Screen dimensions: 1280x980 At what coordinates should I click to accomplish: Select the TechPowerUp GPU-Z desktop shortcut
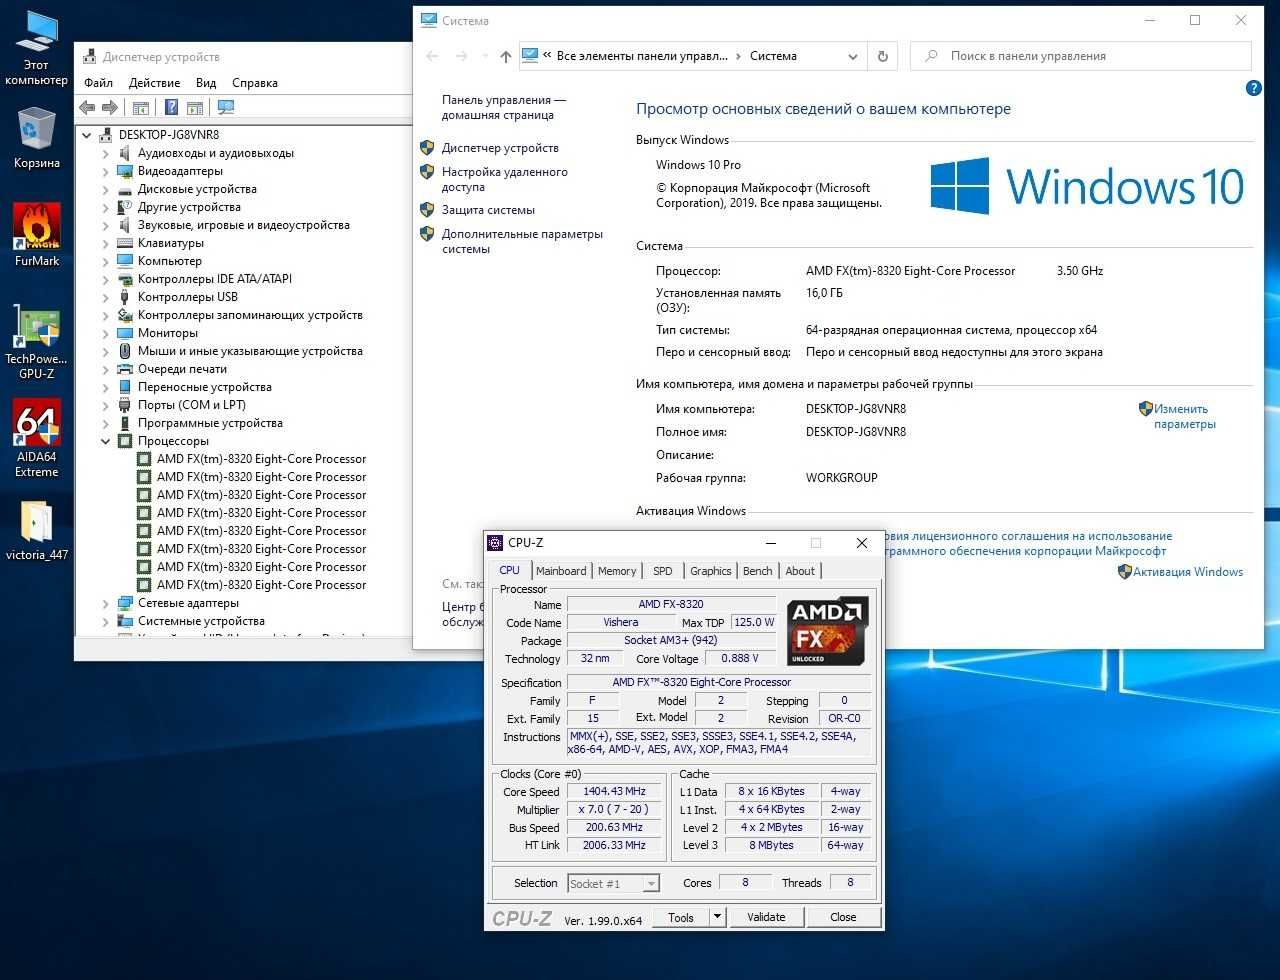[37, 342]
